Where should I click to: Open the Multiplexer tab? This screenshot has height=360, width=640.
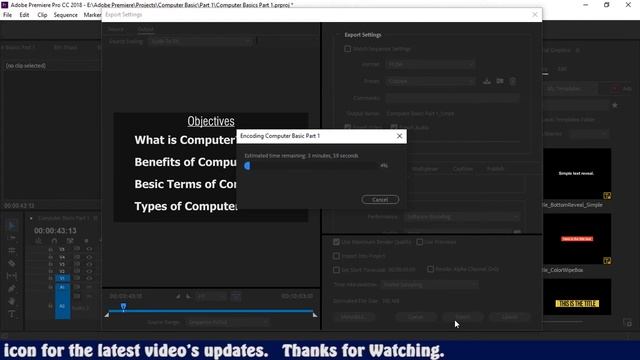click(425, 169)
